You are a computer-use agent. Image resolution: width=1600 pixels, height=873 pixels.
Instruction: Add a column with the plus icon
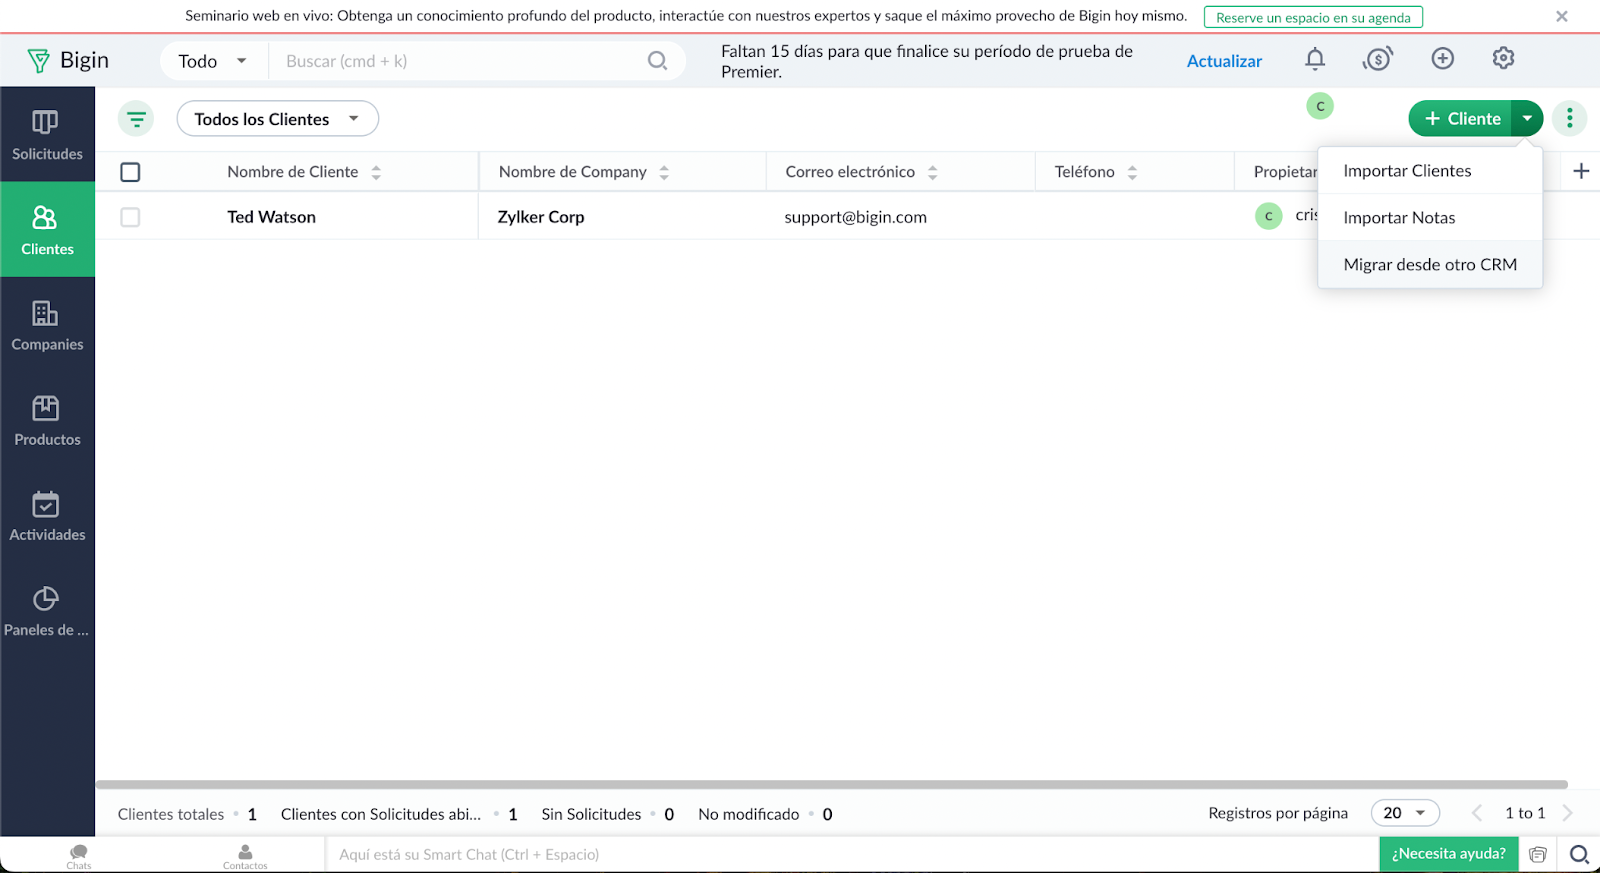(1581, 171)
